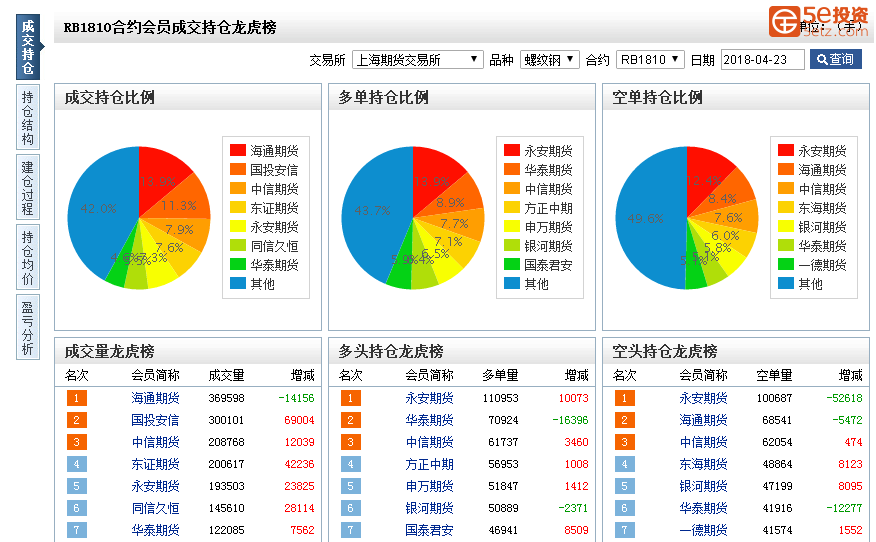This screenshot has height=542, width=876.
Task: Open 东海期货 link in 空头持仓龙虎榜
Action: tap(703, 464)
